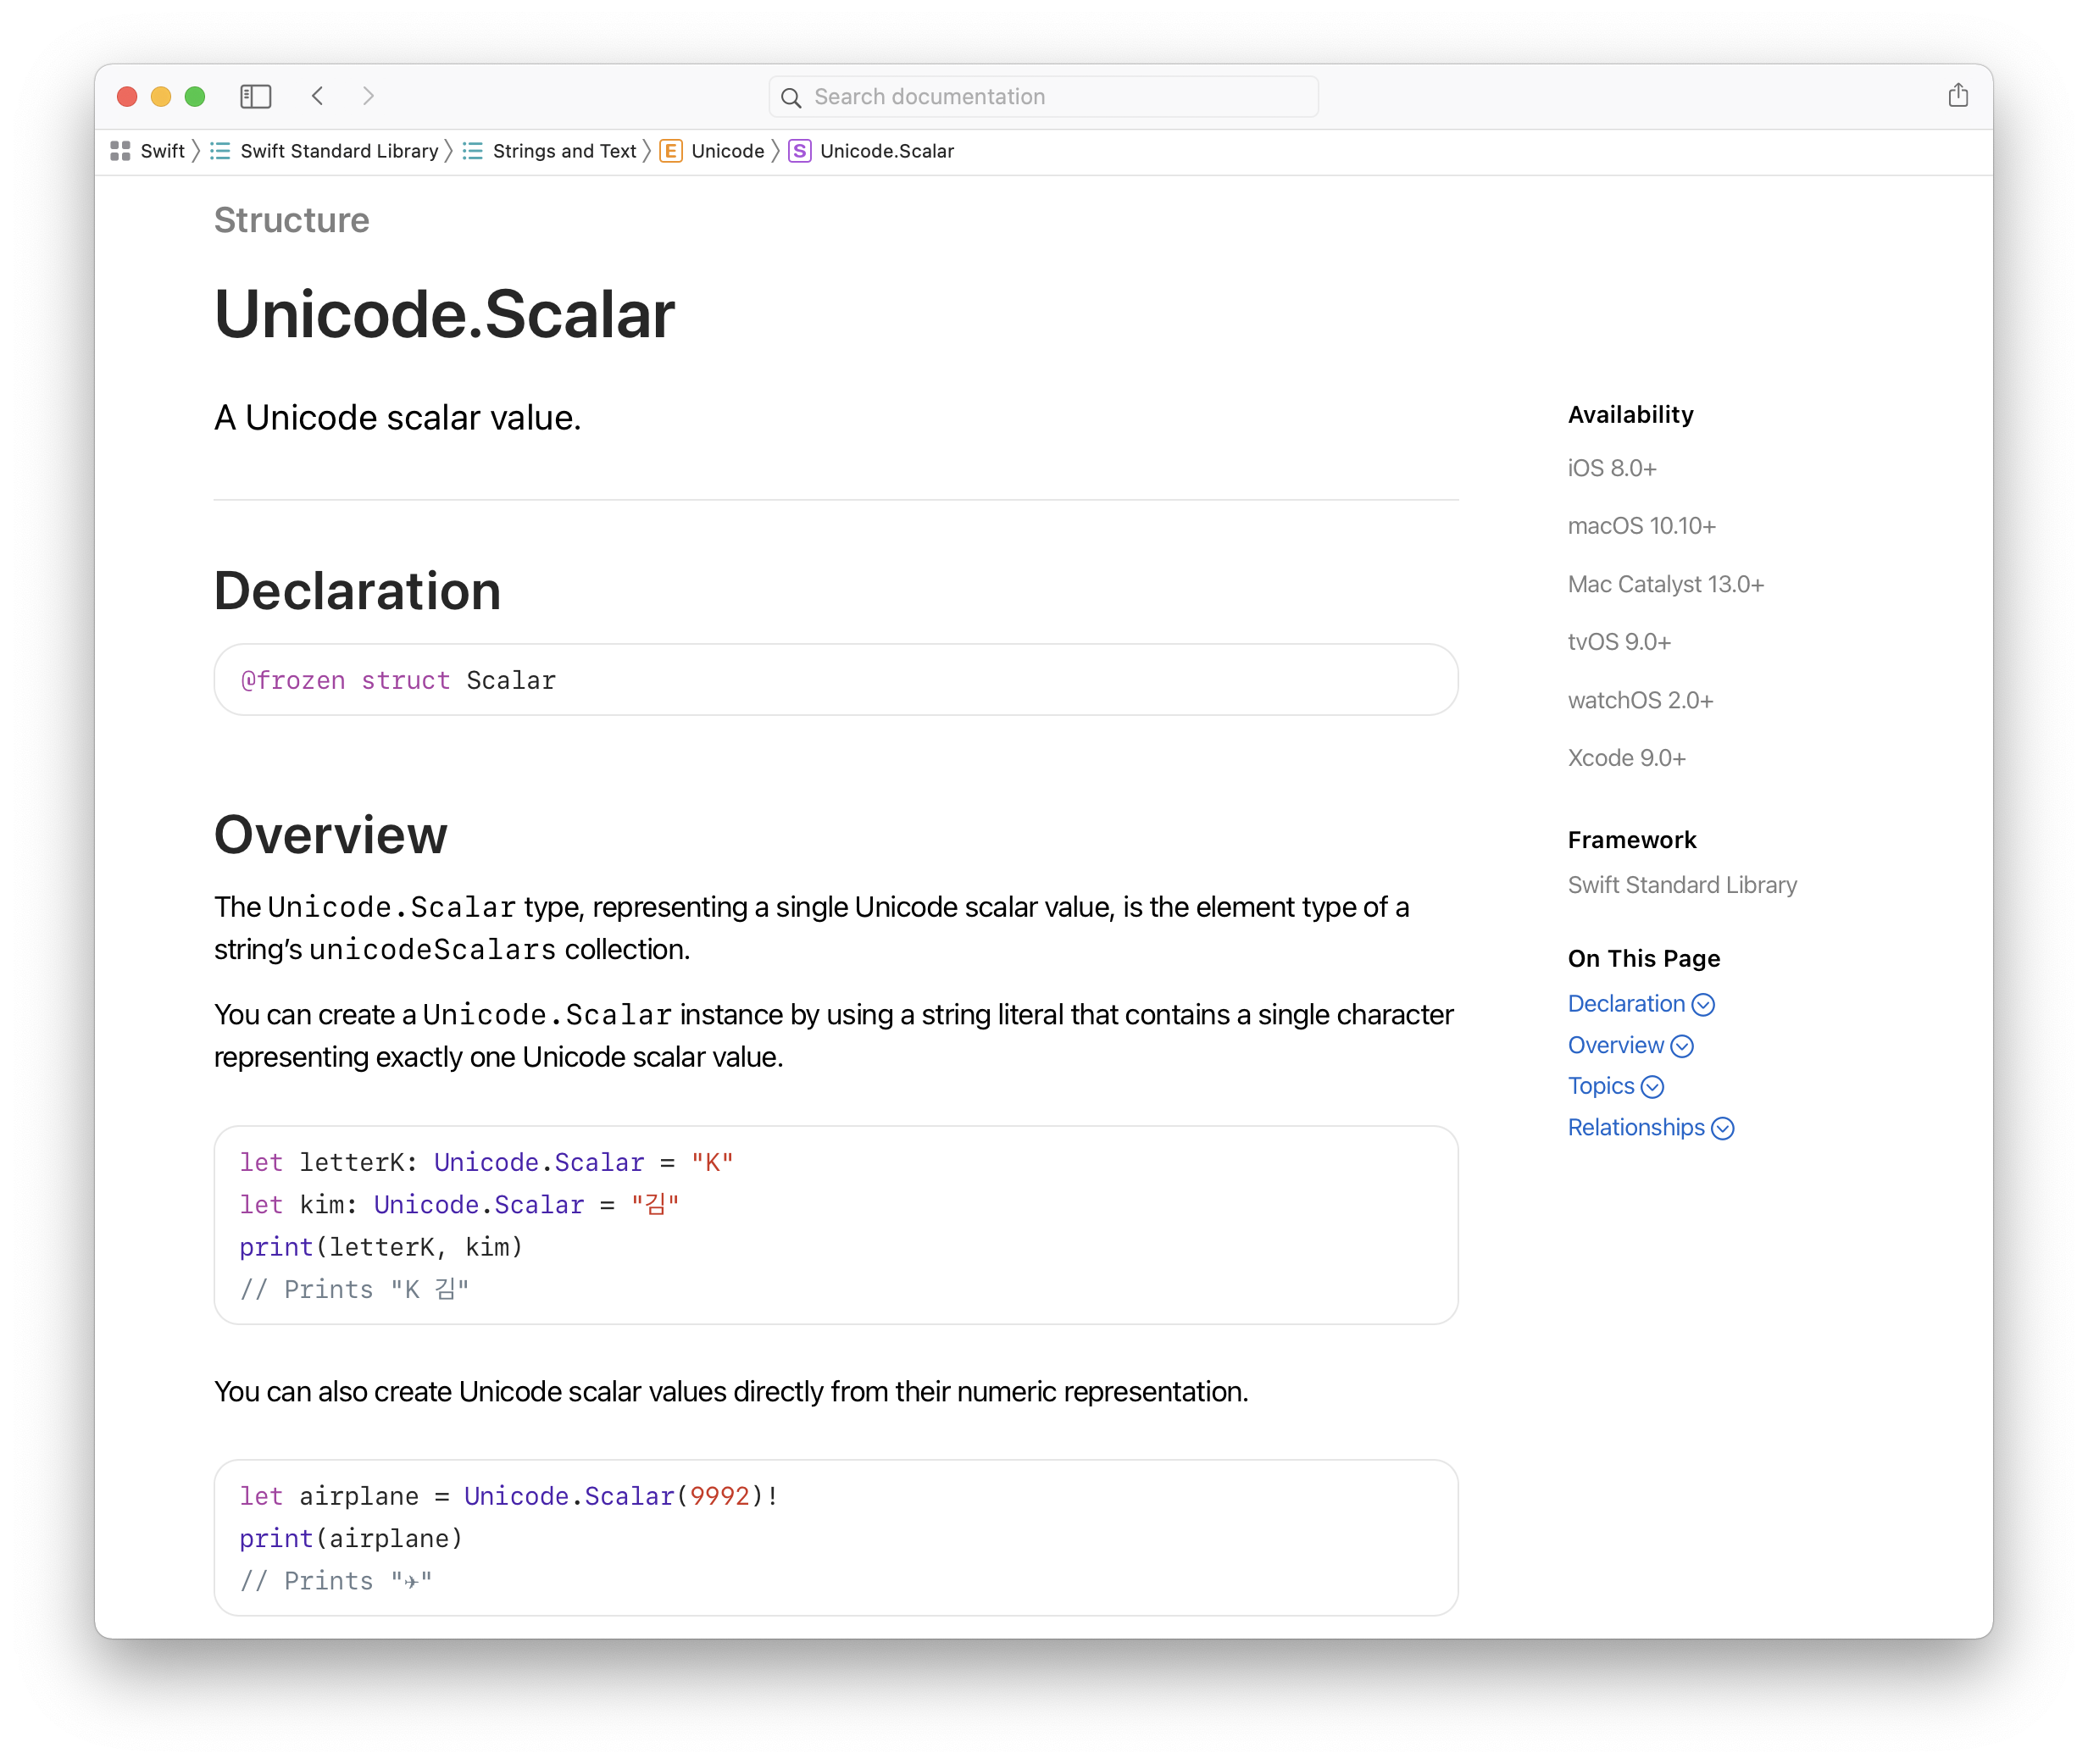The height and width of the screenshot is (1764, 2088).
Task: Jump to Declaration section link
Action: (x=1626, y=1004)
